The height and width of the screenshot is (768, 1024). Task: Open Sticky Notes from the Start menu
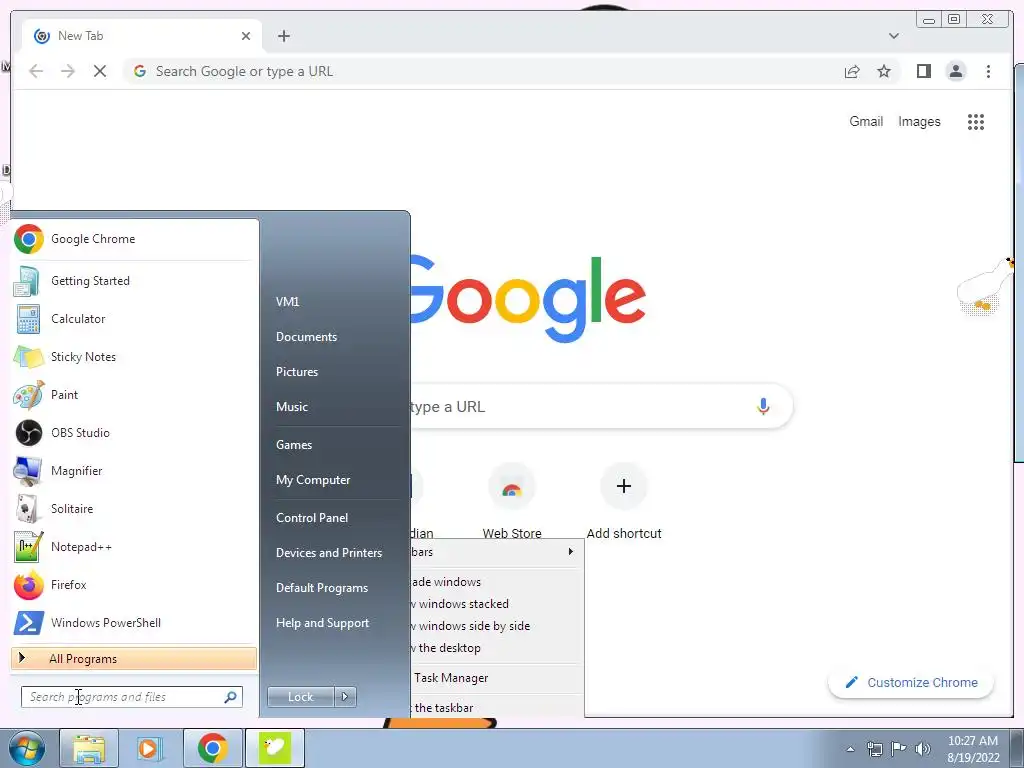tap(134, 357)
